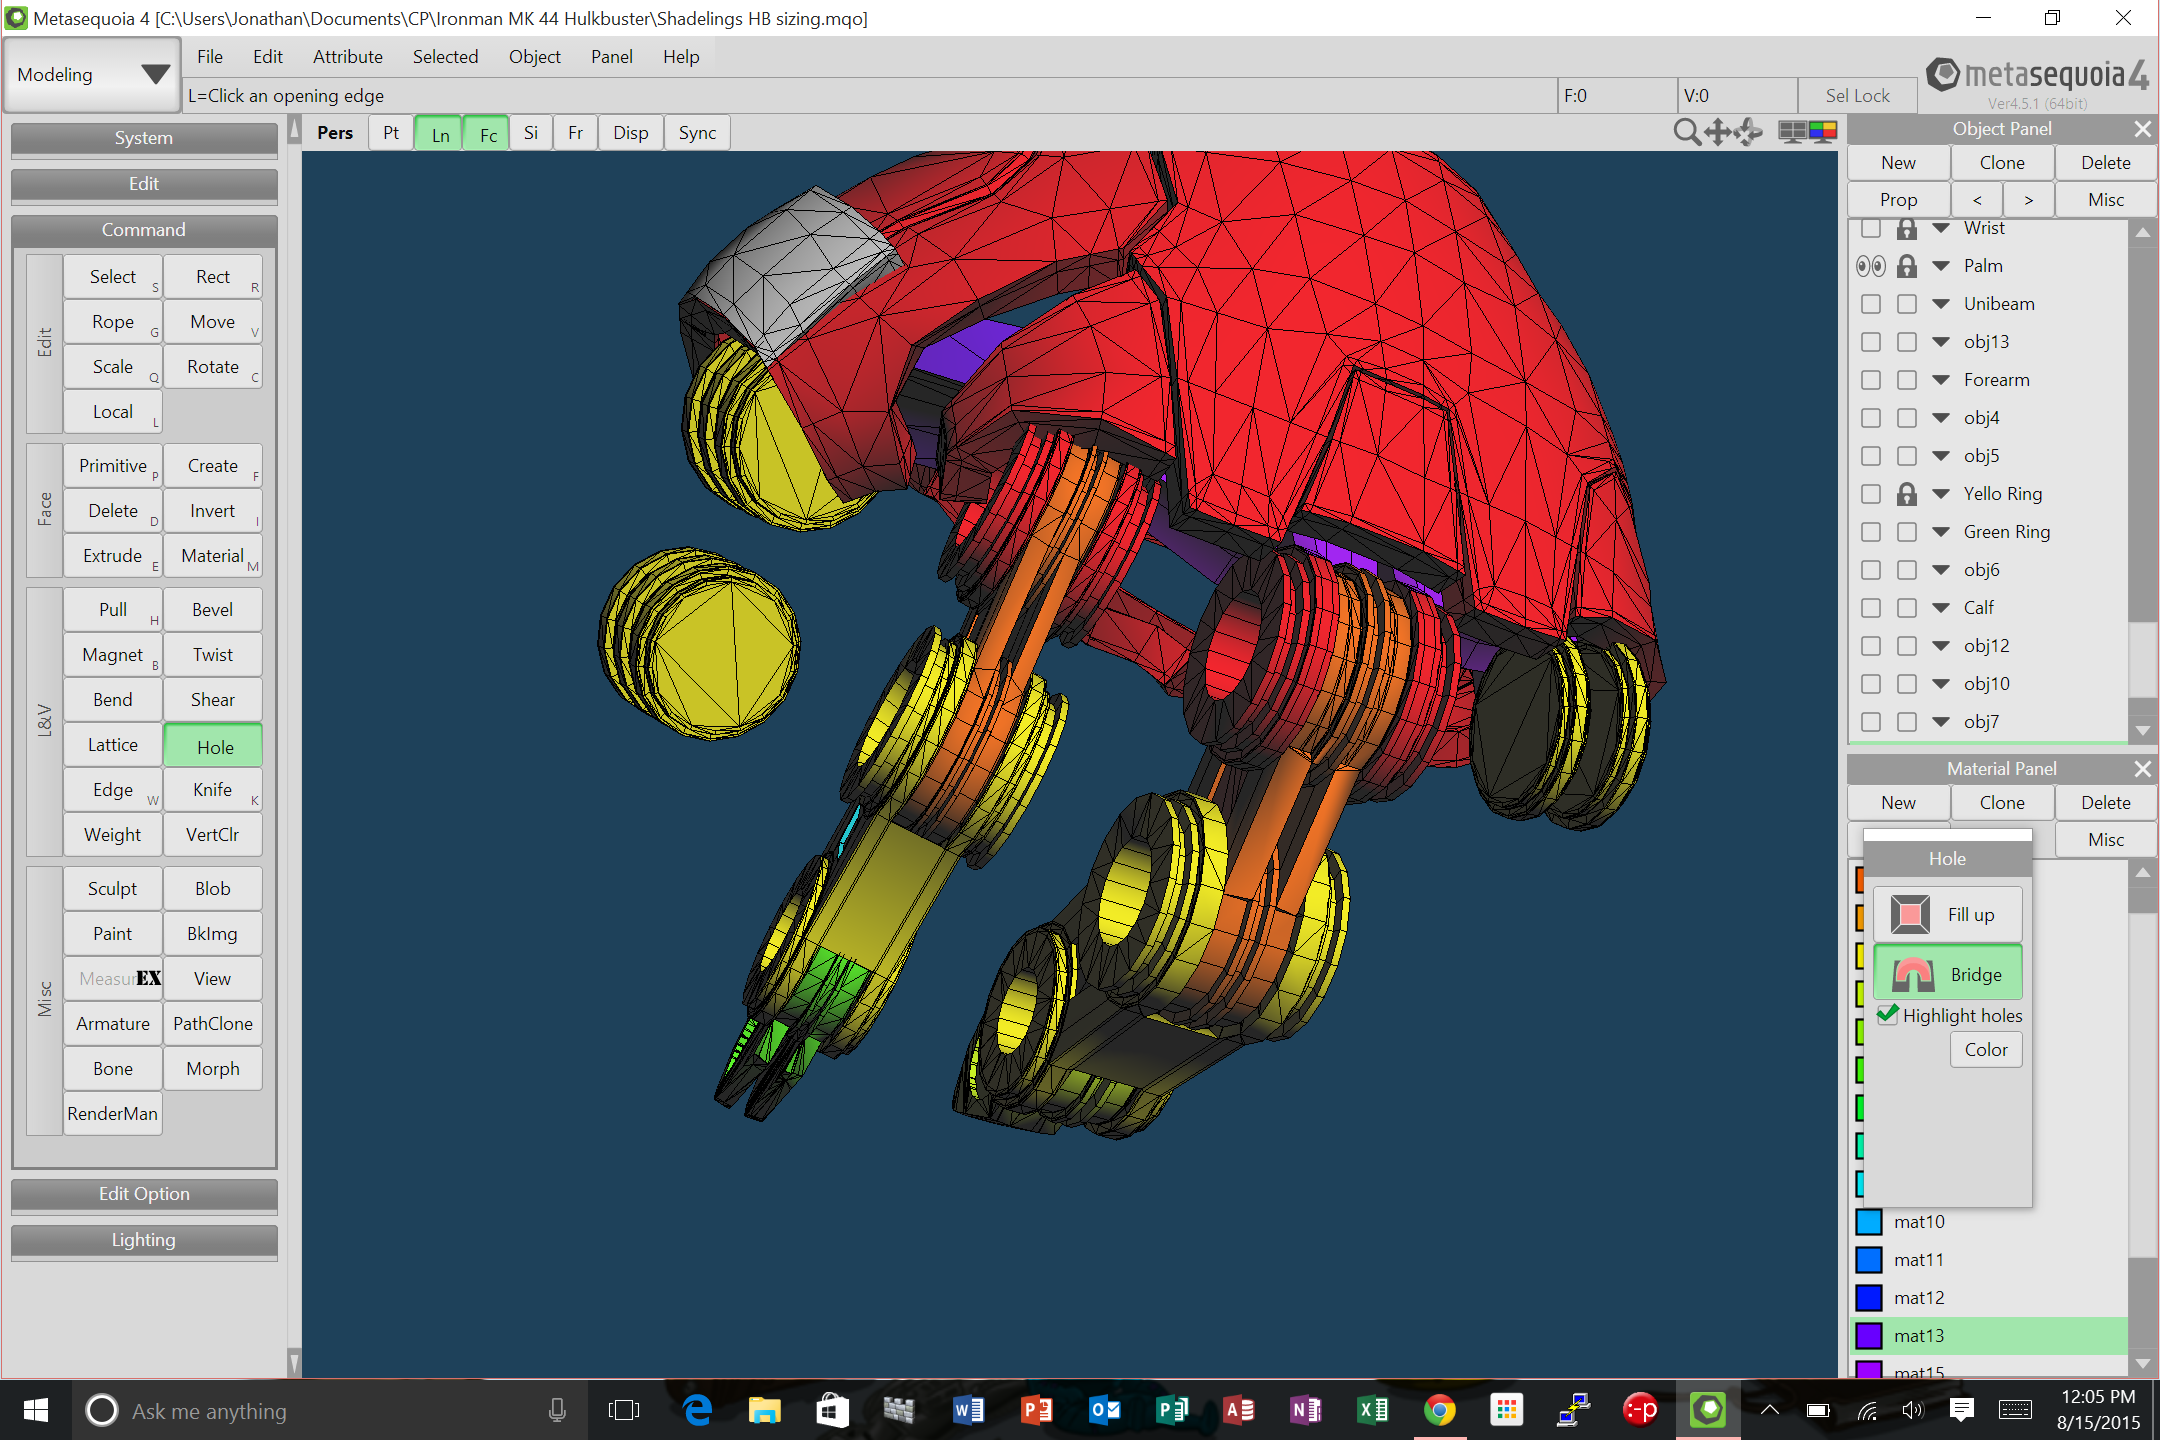Screen dimensions: 2160x1440
Task: Click the Object Panel scrollbar down arrow
Action: (x=2142, y=731)
